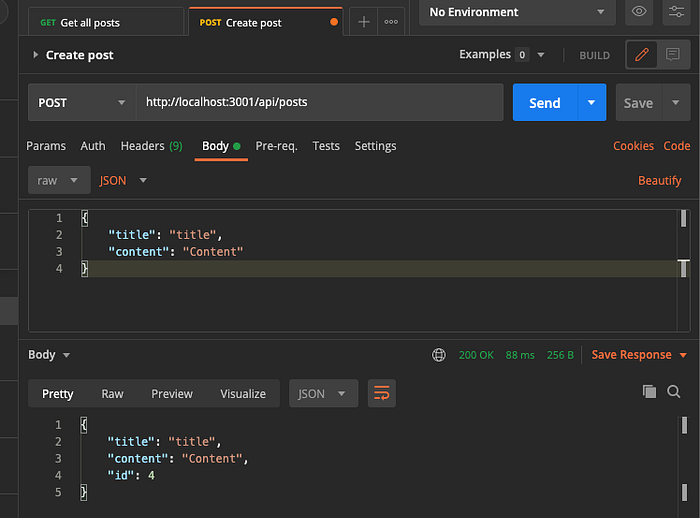Copy the response body with the copy icon

click(x=649, y=392)
